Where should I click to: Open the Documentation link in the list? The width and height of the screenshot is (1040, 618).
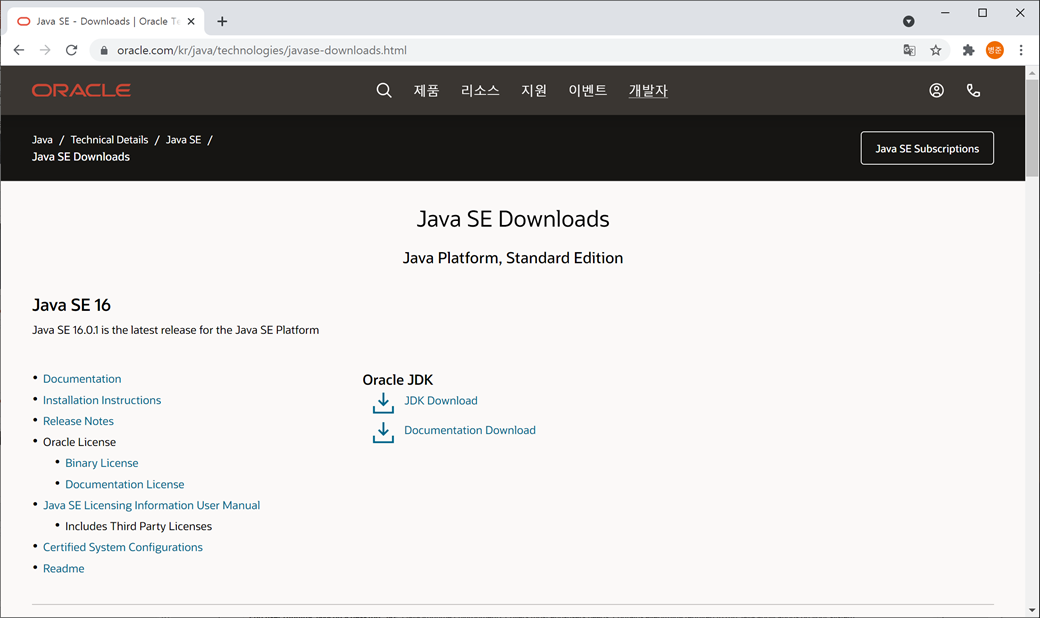point(82,379)
